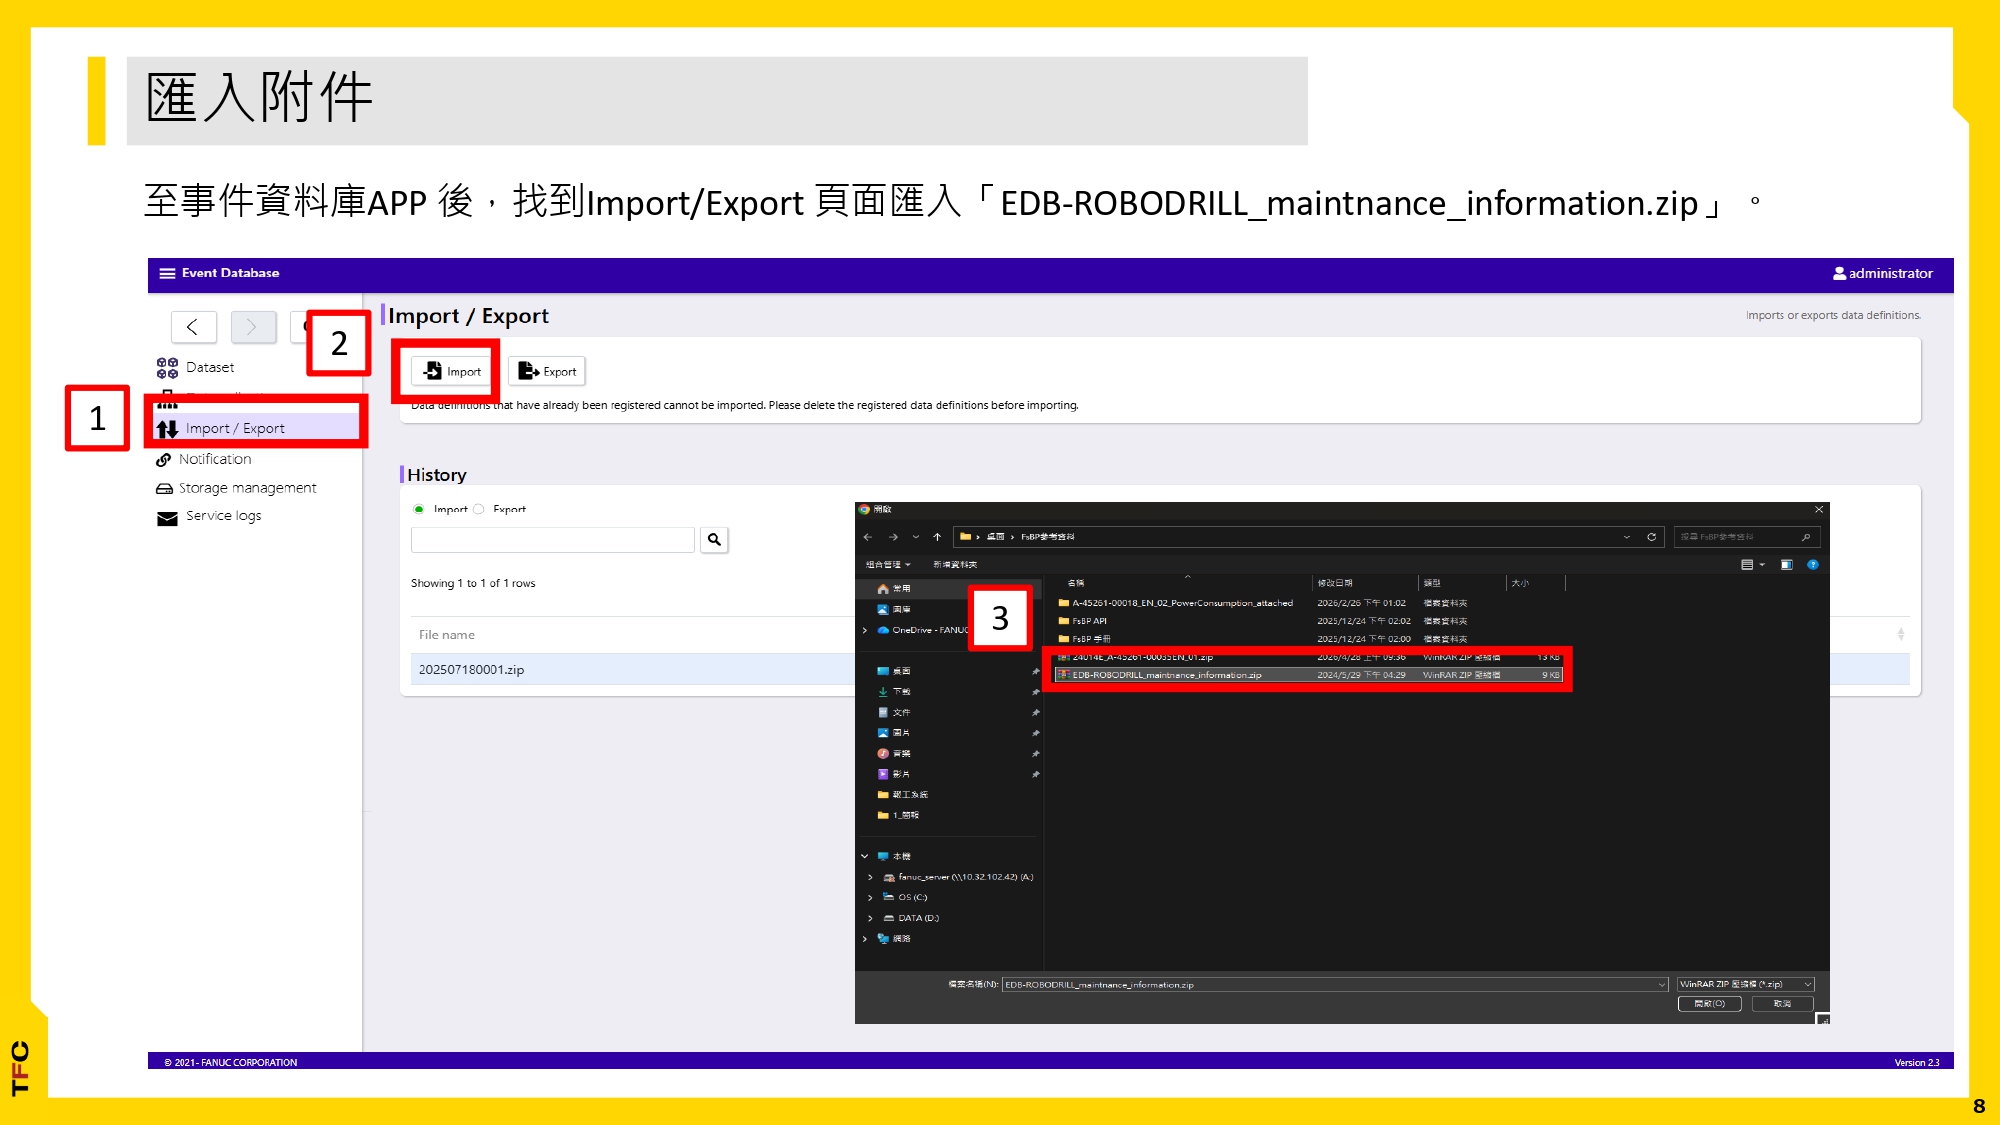Image resolution: width=2000 pixels, height=1125 pixels.
Task: Select Import / Export in the sidebar
Action: pyautogui.click(x=257, y=428)
